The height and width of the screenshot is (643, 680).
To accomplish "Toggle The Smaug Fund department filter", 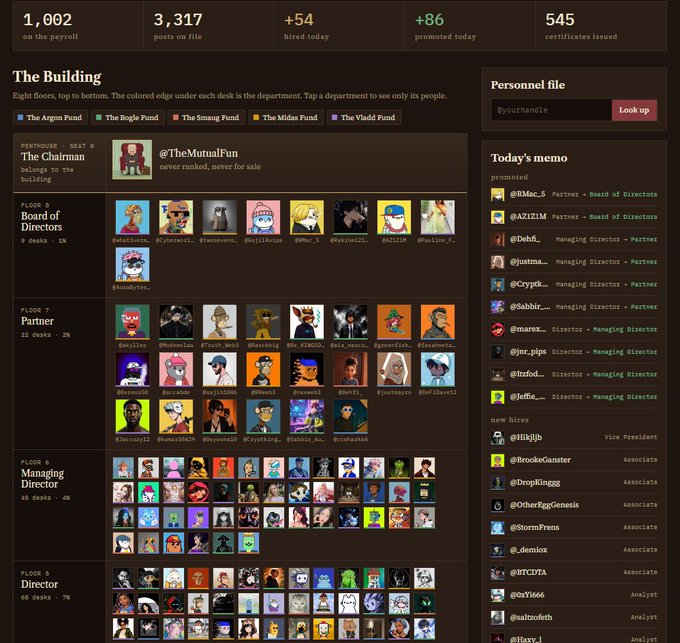I will (206, 118).
